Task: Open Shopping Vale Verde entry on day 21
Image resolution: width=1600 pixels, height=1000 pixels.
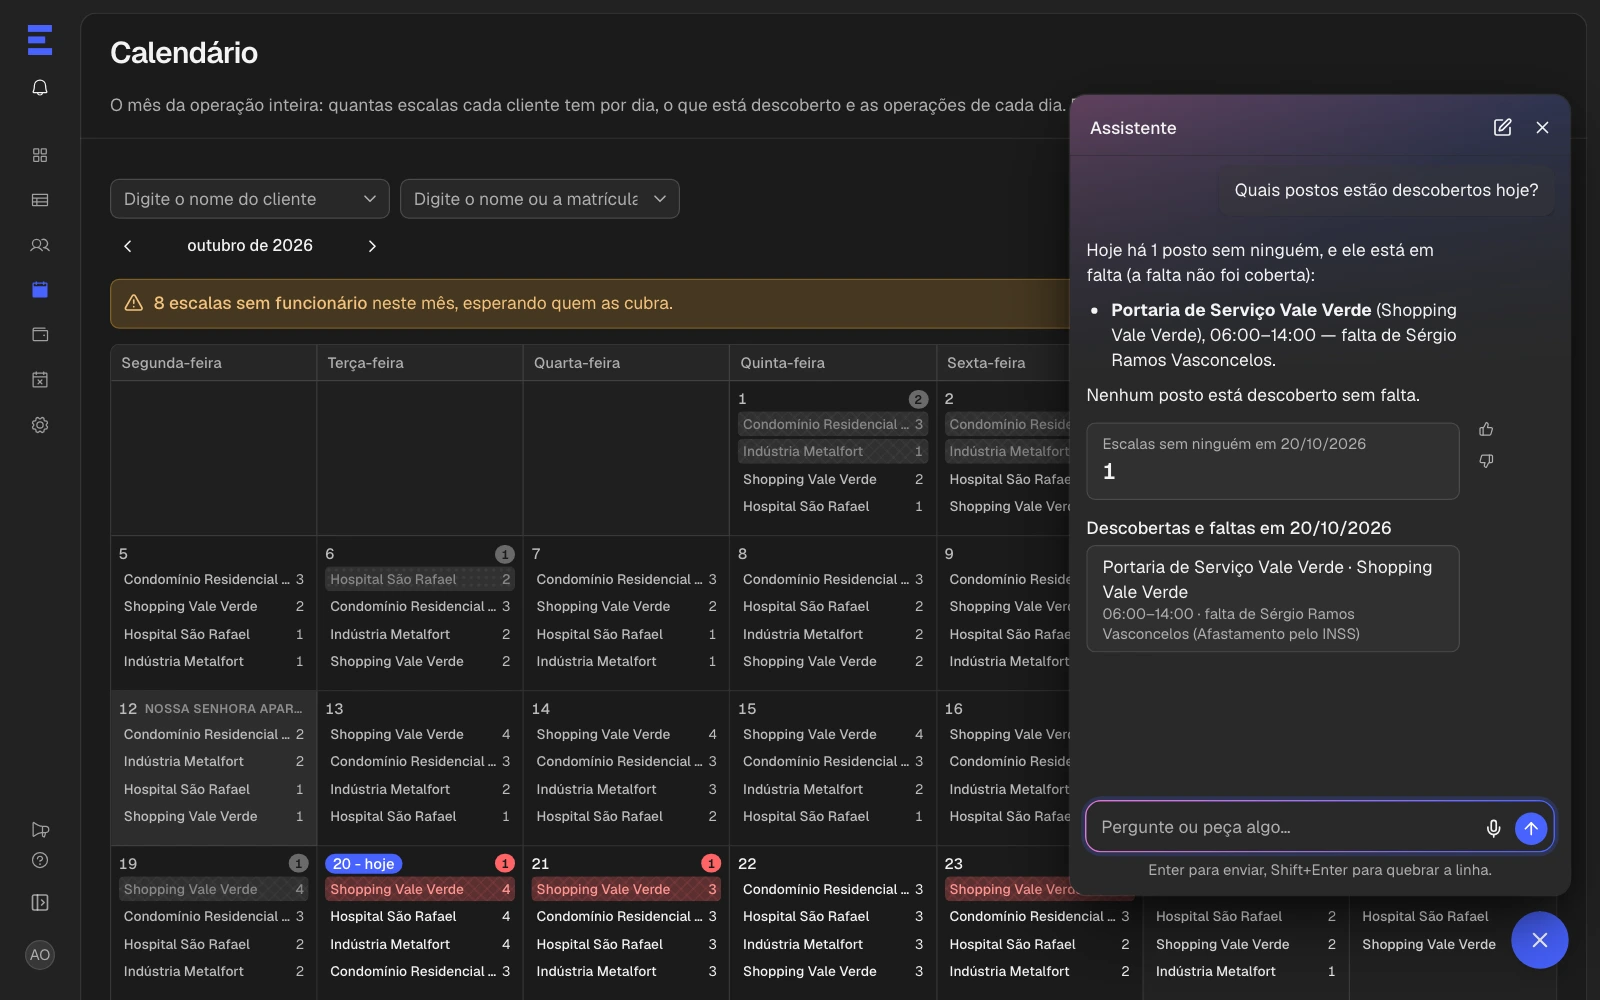Action: pos(626,889)
